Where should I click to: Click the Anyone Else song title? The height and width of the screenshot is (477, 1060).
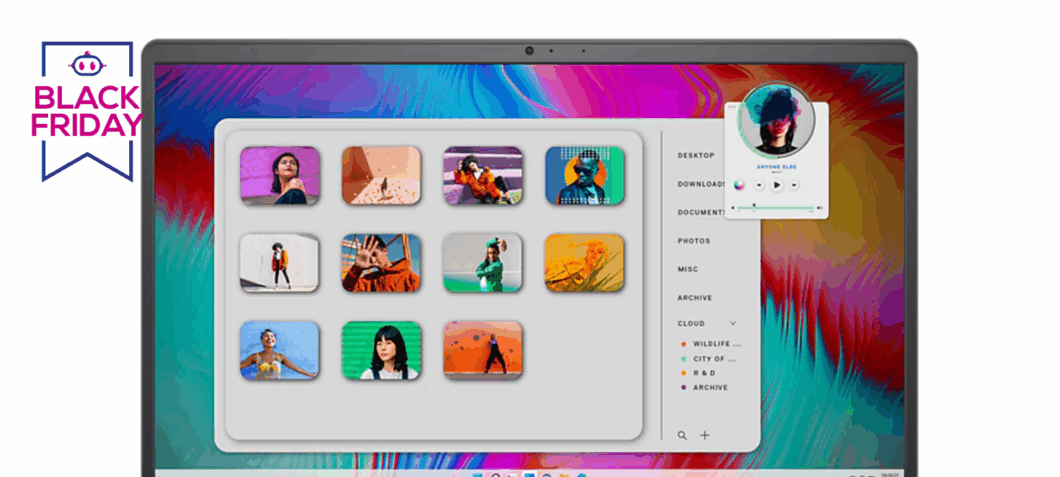tap(775, 166)
